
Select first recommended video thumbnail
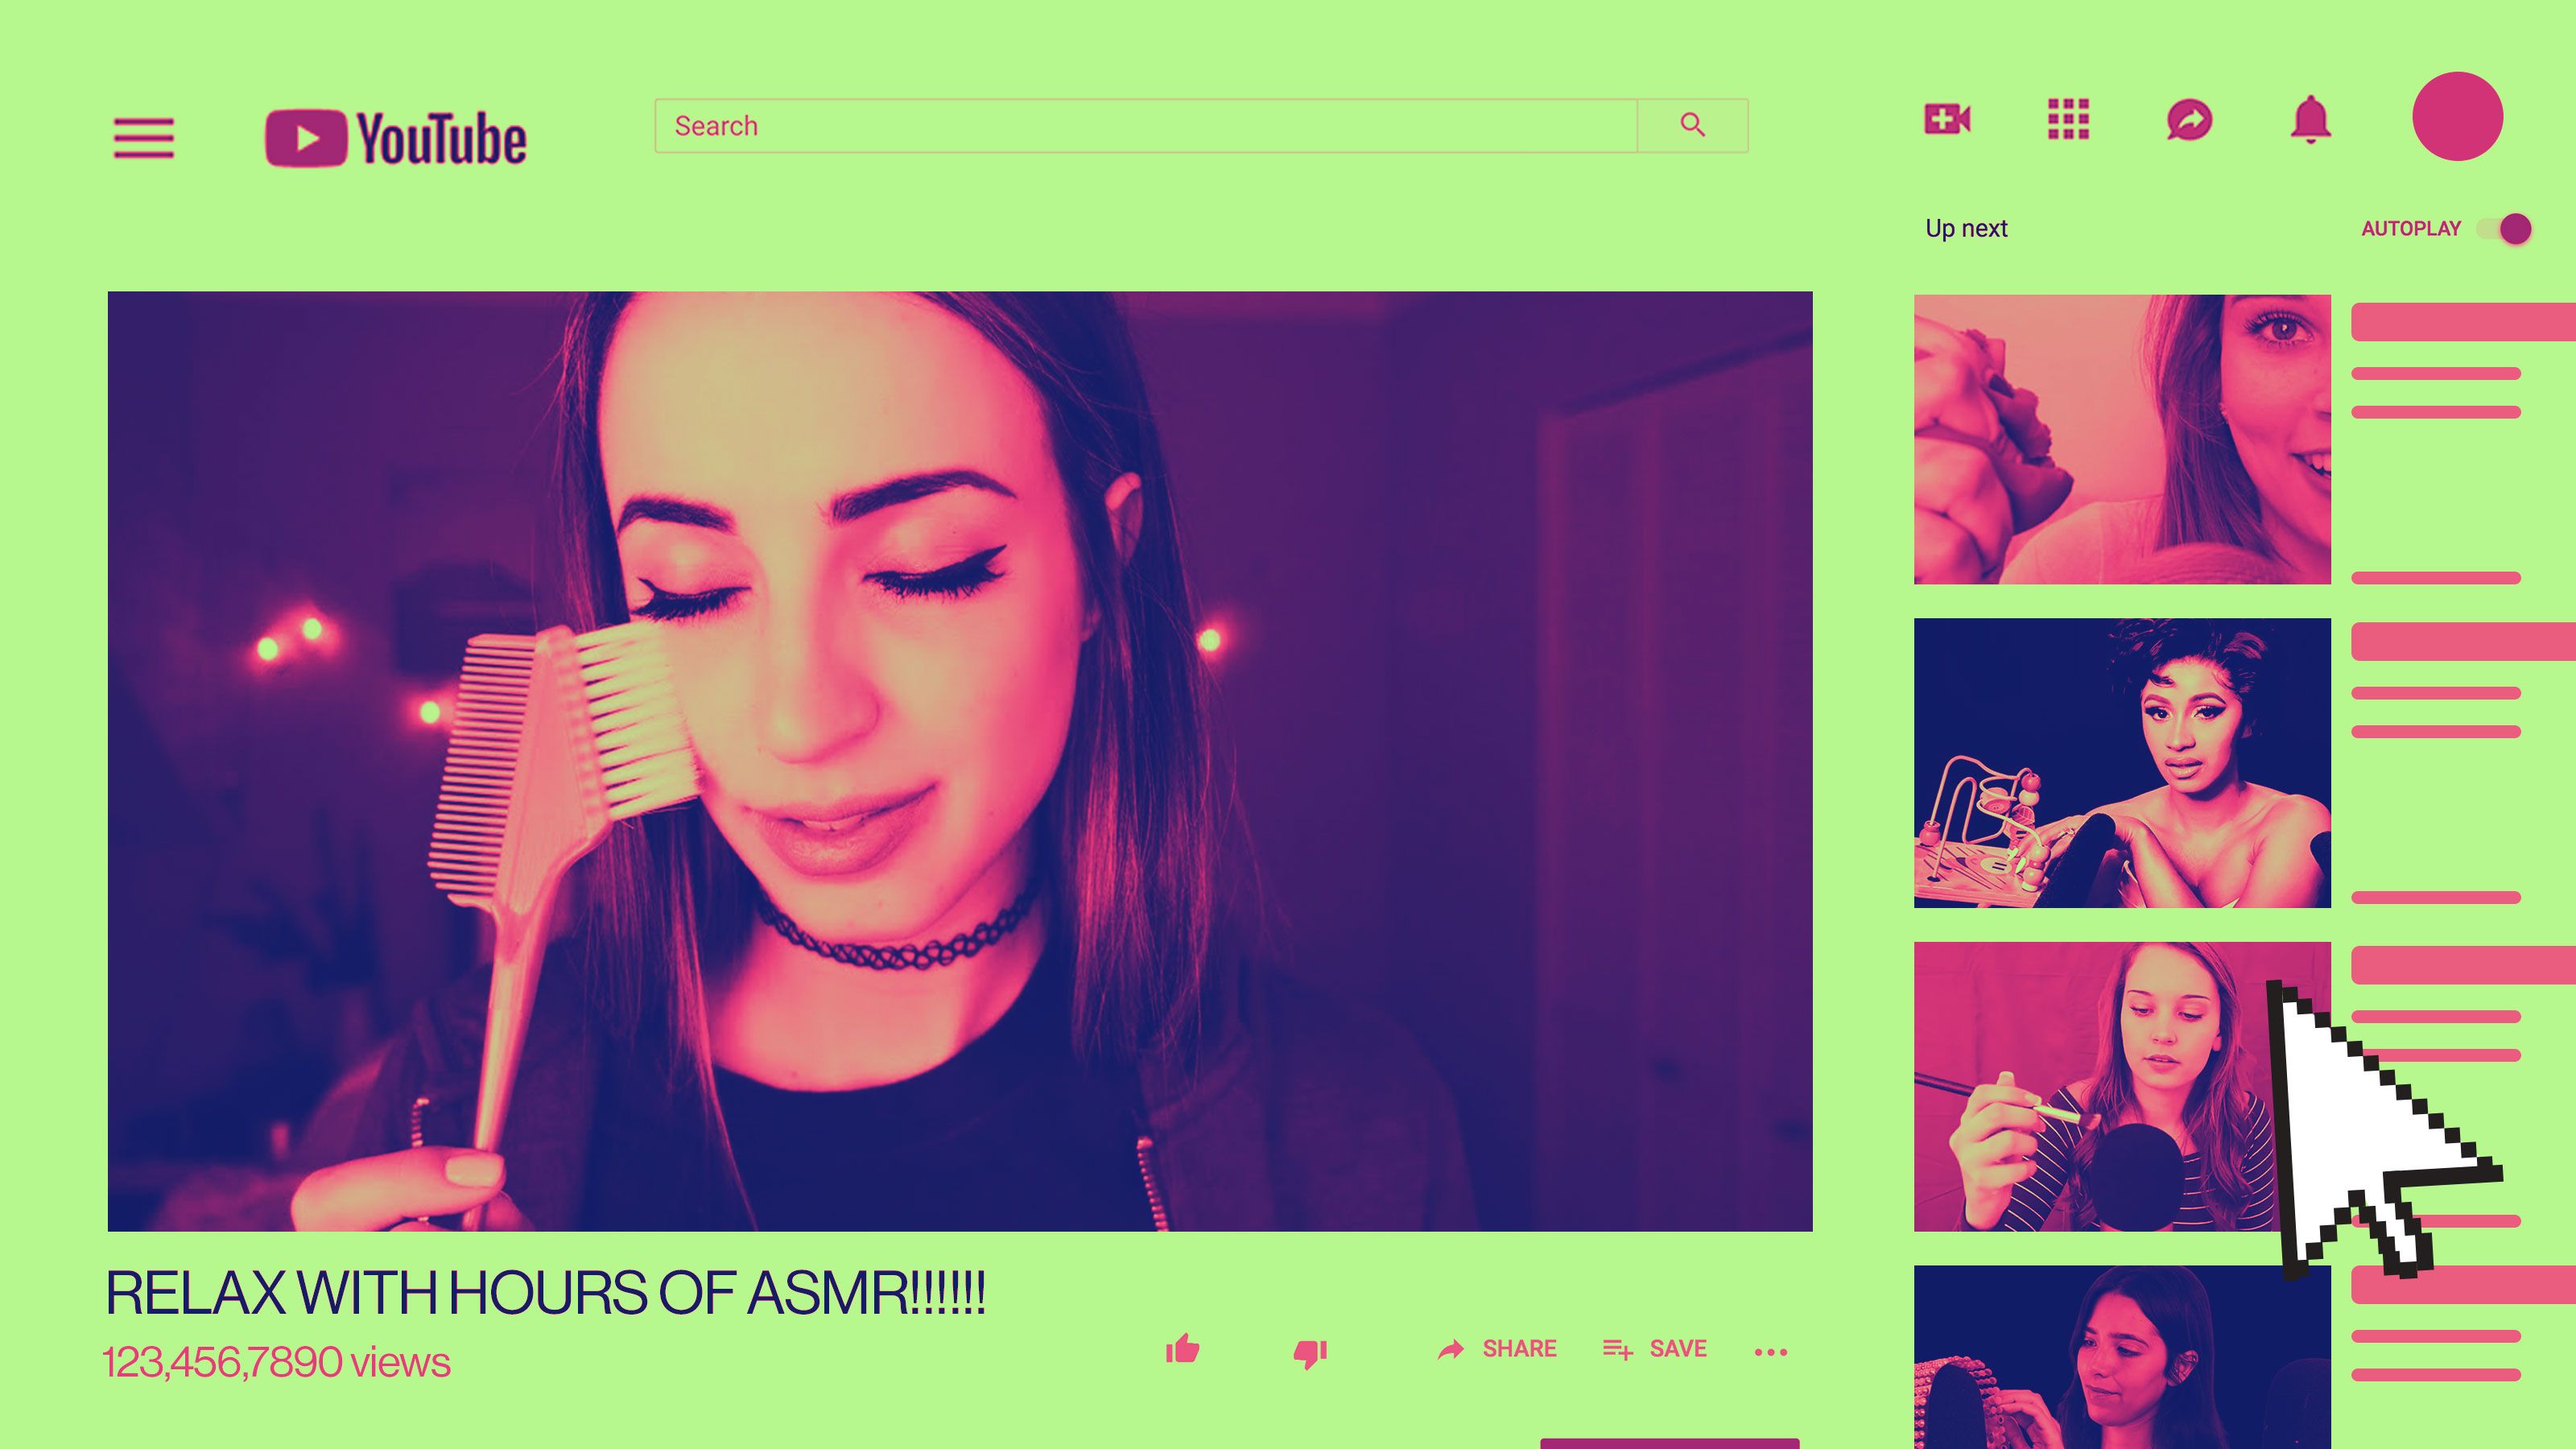(2121, 439)
